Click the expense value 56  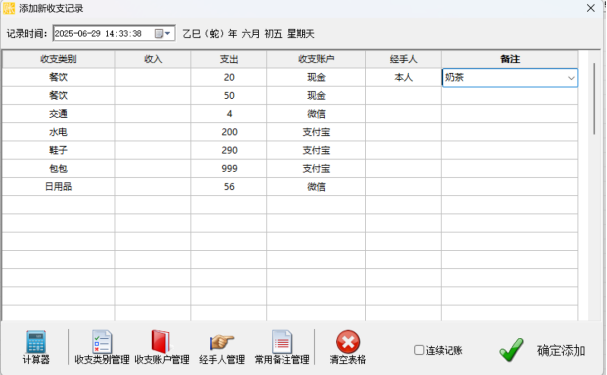(229, 187)
